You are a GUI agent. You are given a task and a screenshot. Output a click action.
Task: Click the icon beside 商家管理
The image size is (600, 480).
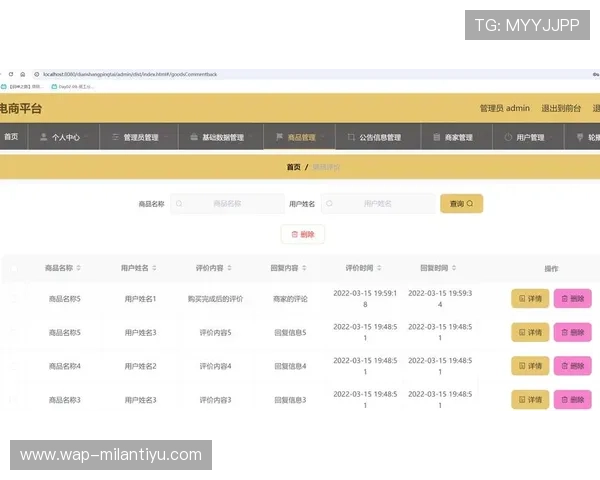pos(437,137)
